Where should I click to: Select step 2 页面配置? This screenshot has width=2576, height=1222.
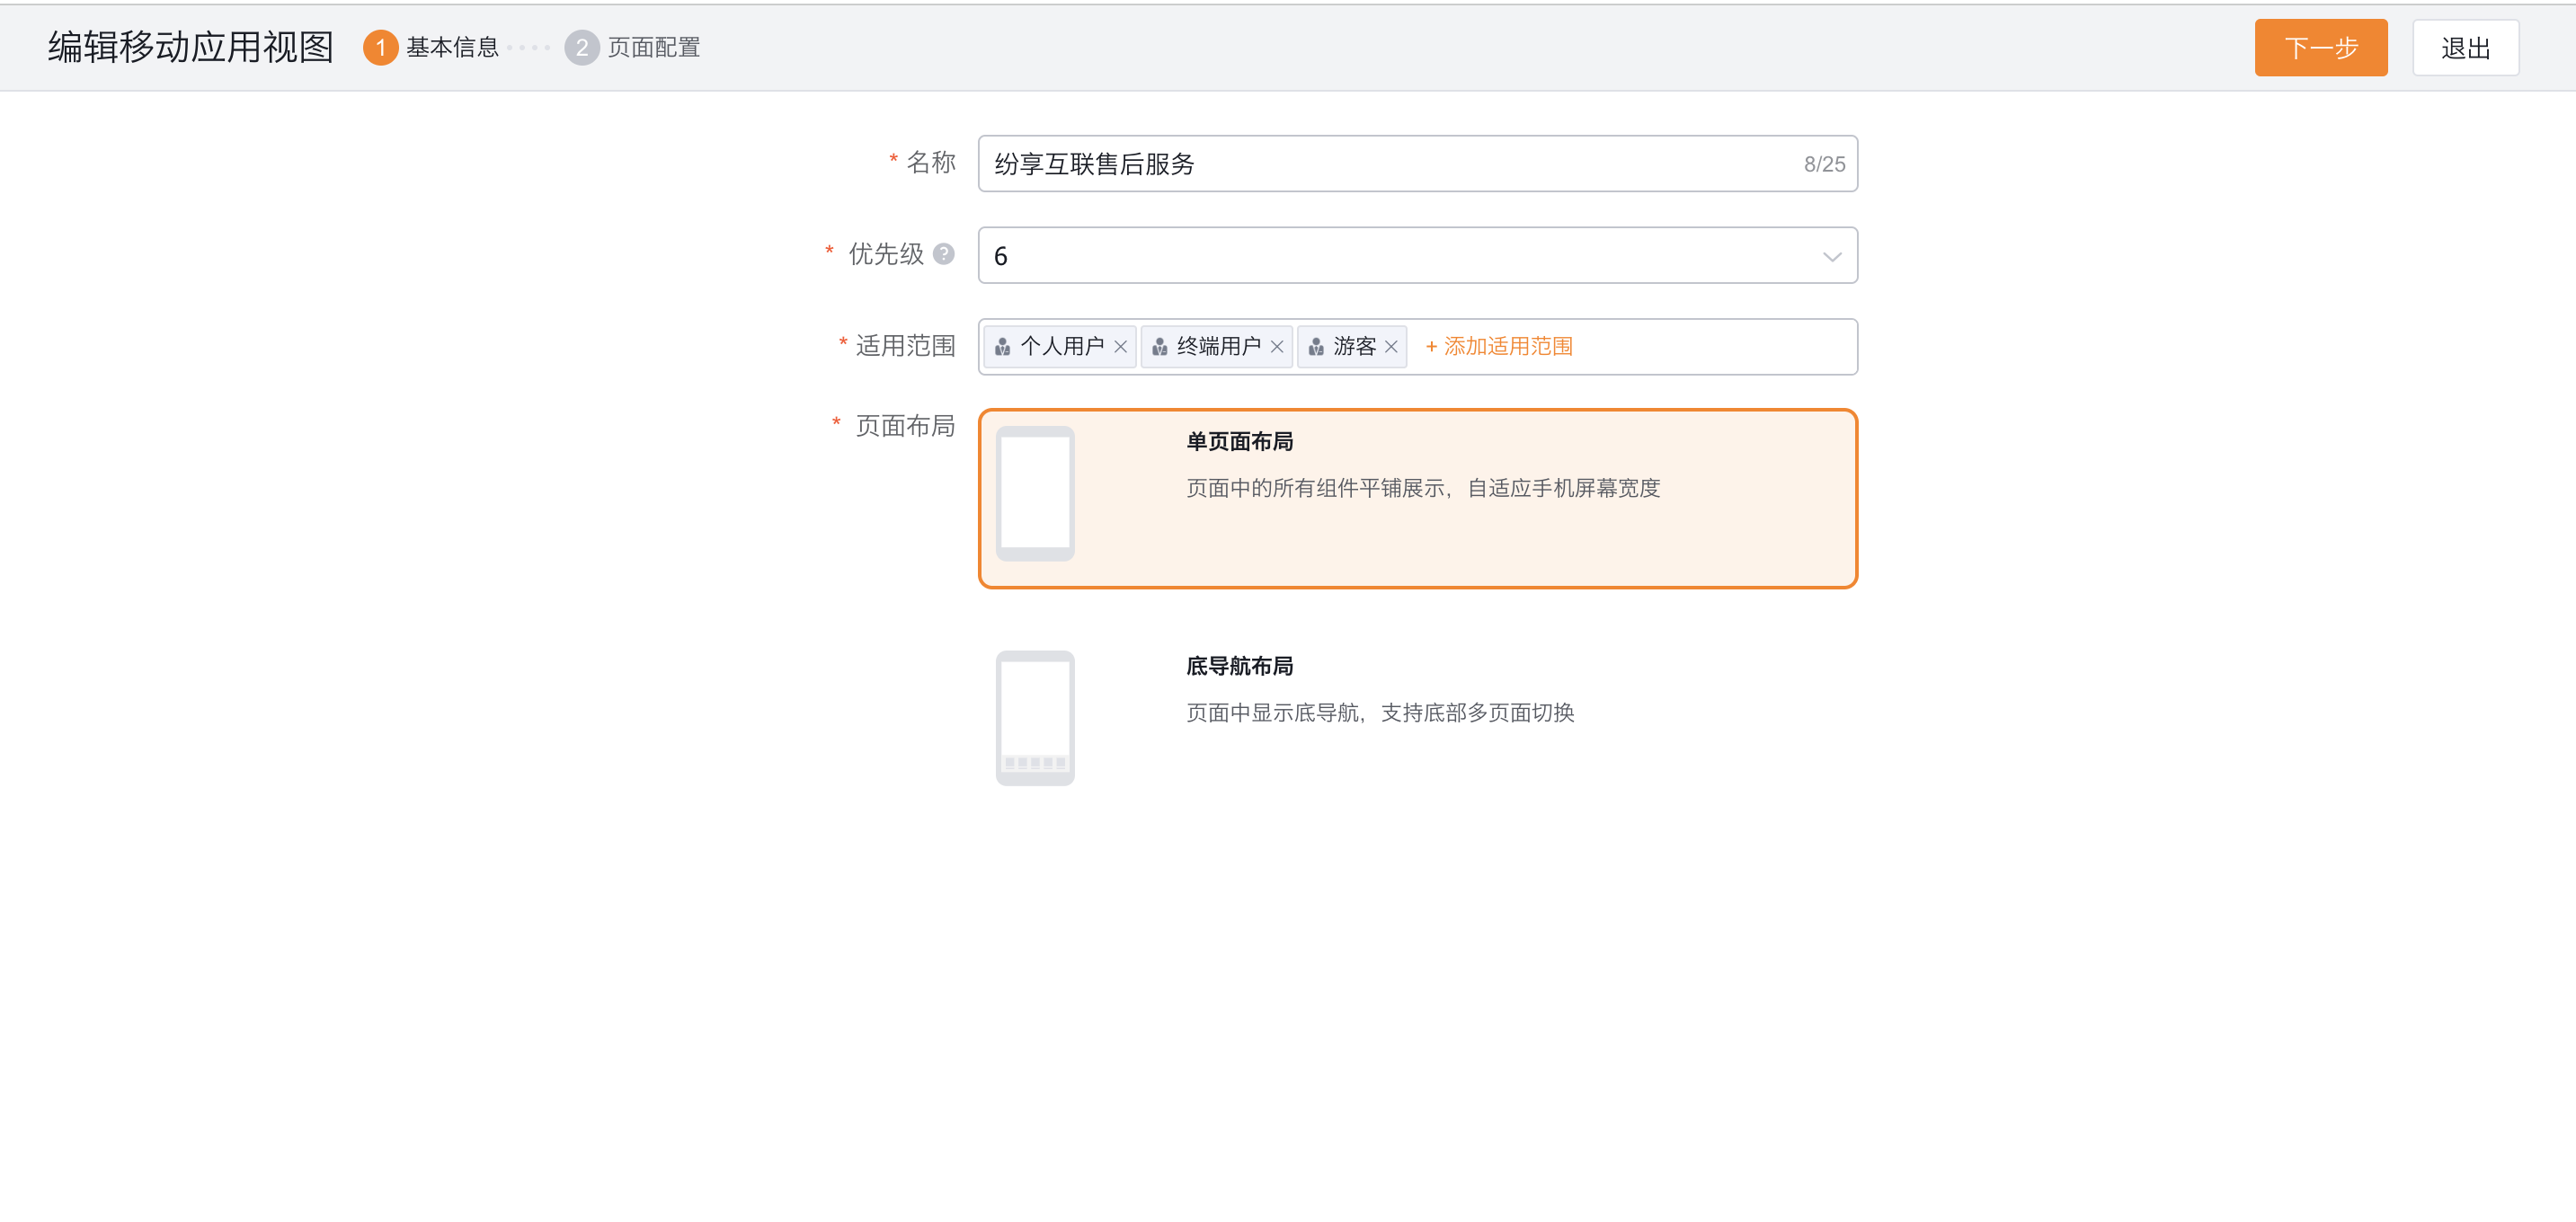click(x=632, y=47)
